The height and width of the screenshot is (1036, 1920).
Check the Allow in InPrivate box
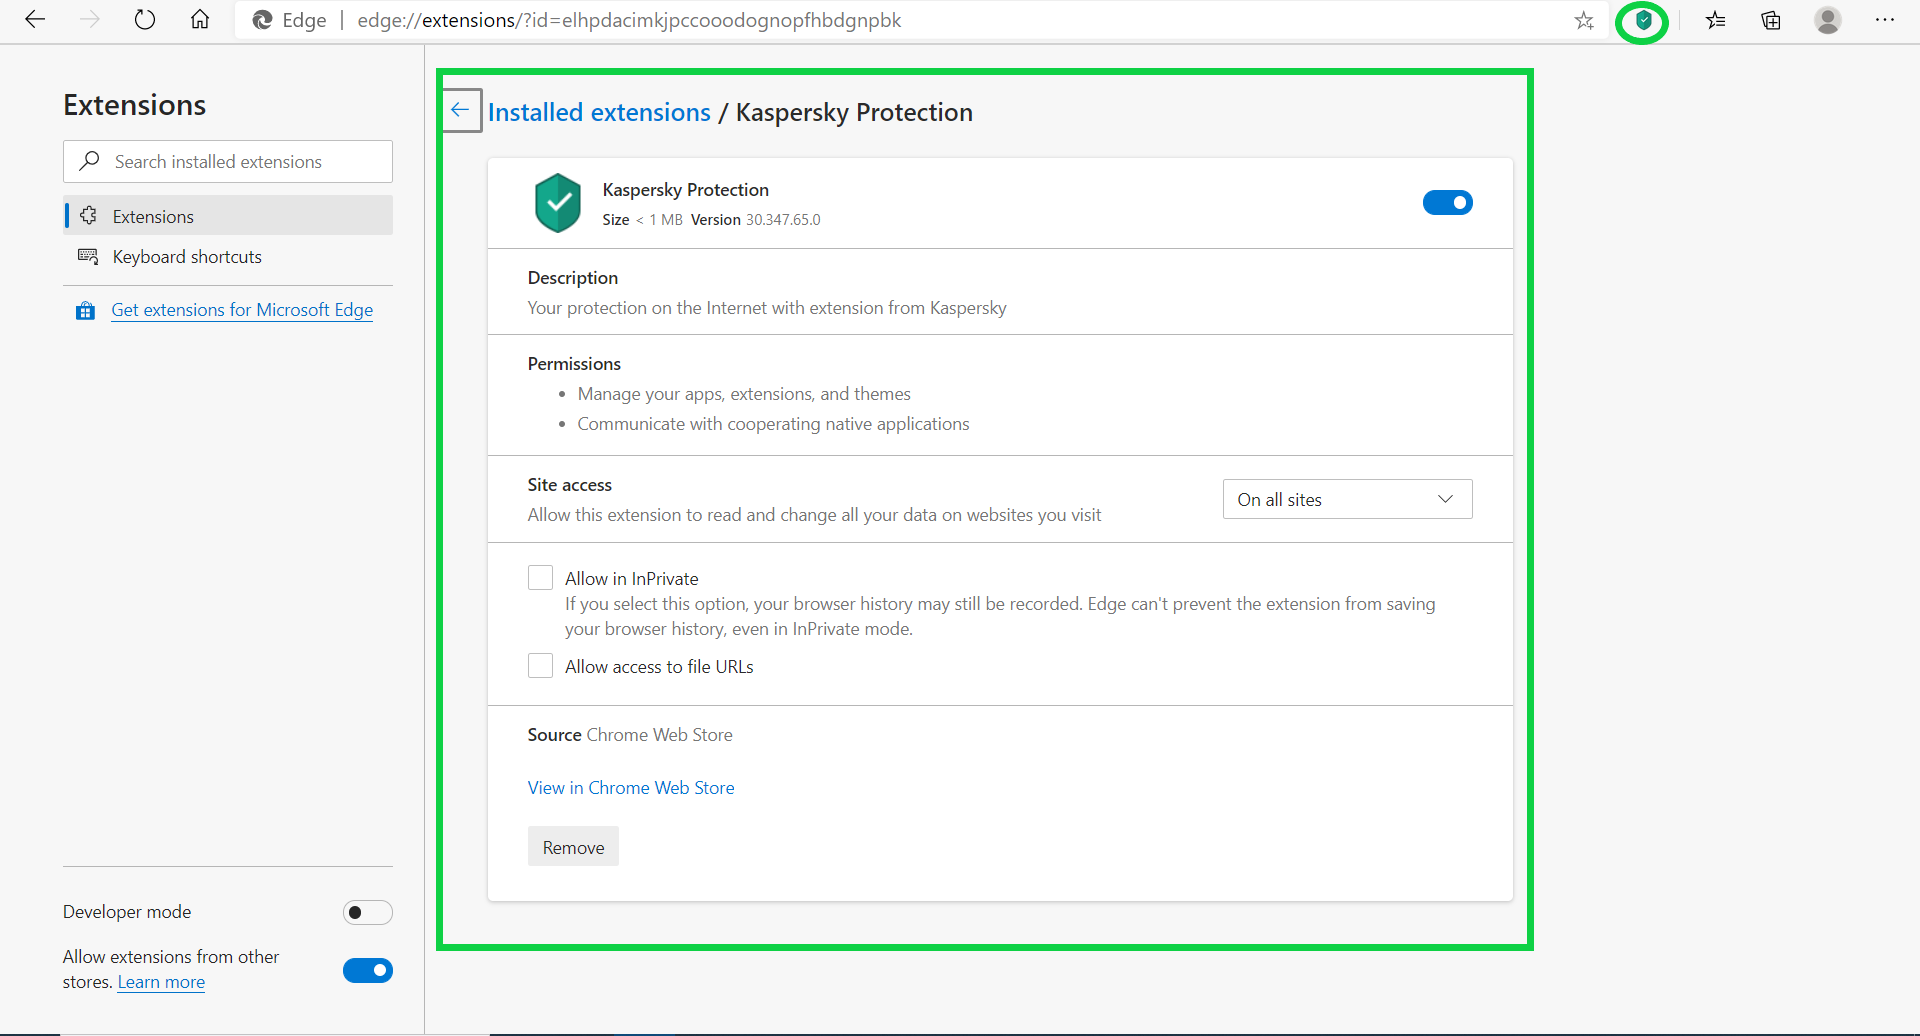point(540,578)
